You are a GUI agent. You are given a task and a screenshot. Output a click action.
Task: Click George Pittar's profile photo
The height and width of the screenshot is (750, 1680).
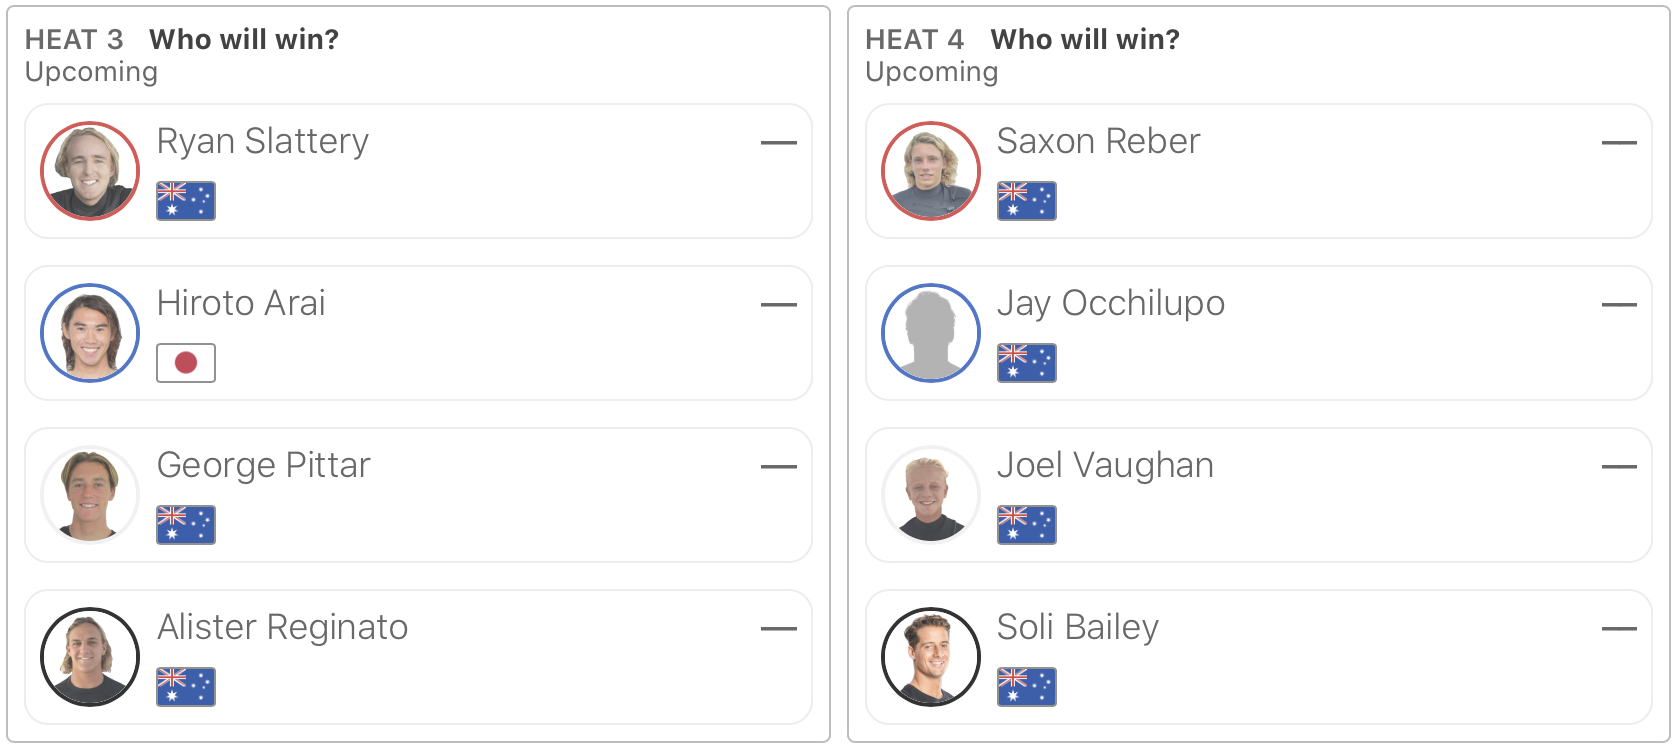pos(90,495)
